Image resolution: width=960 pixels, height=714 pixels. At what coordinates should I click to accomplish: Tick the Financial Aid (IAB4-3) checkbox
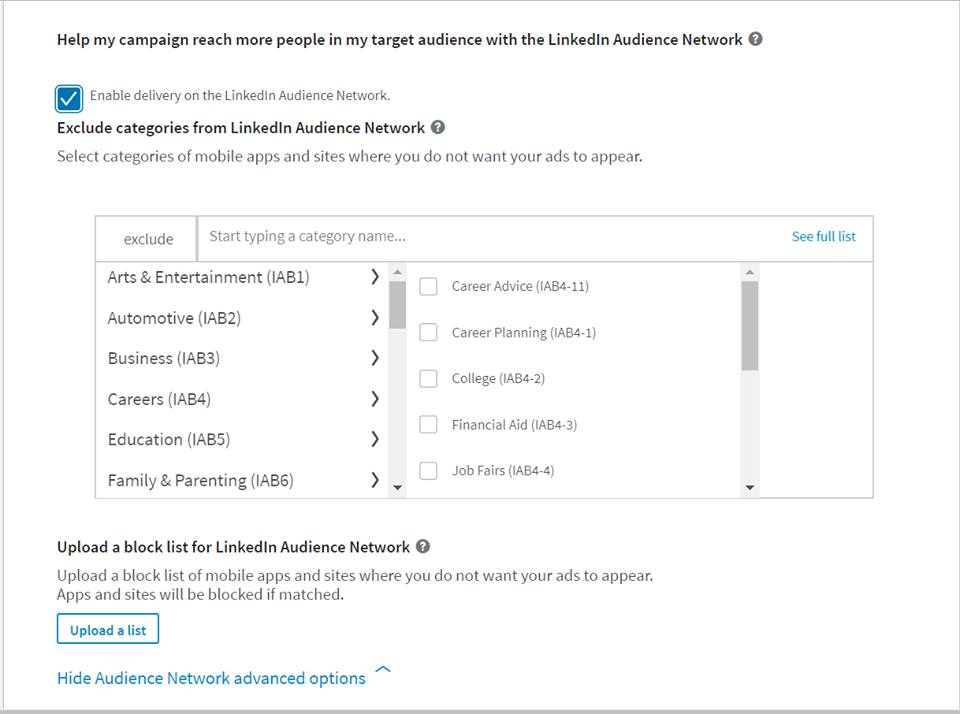coord(428,425)
